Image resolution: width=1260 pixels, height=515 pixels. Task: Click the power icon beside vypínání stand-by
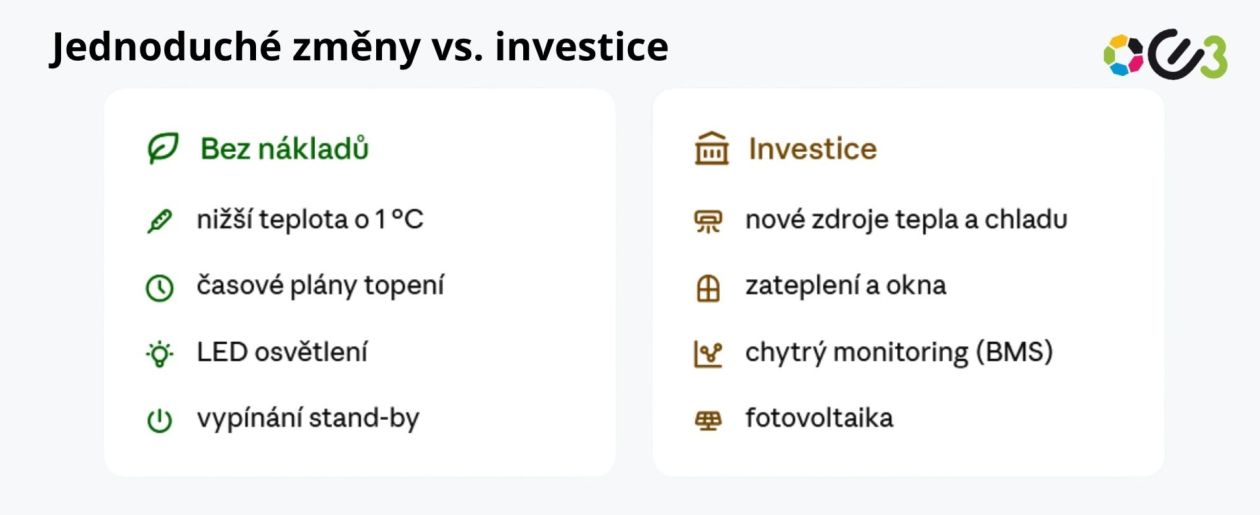click(159, 421)
